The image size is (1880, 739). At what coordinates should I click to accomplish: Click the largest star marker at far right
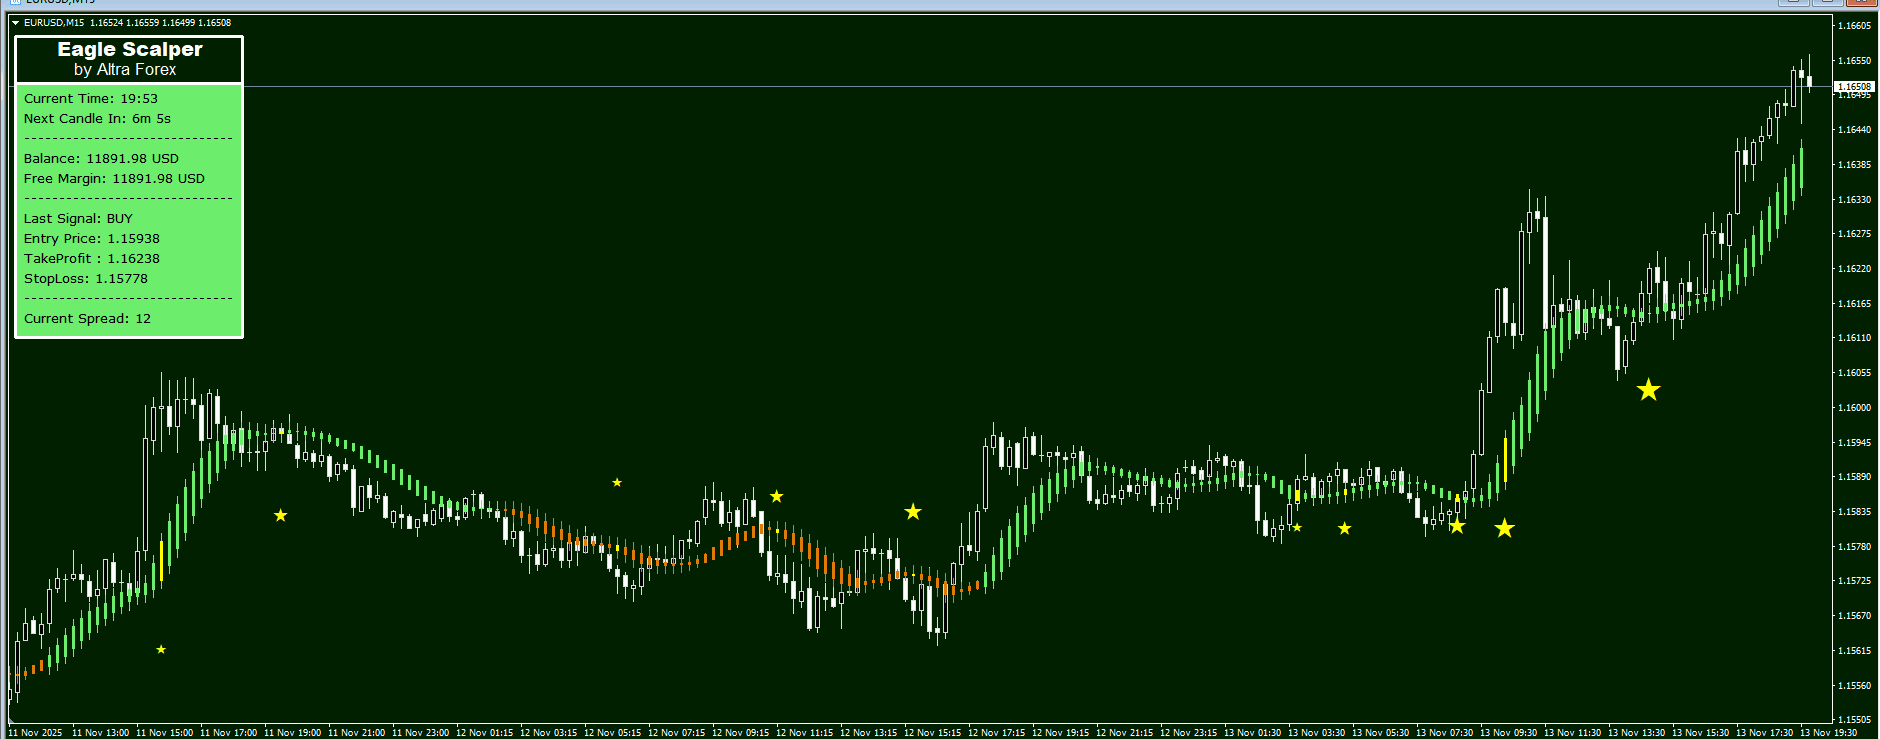[x=1648, y=390]
